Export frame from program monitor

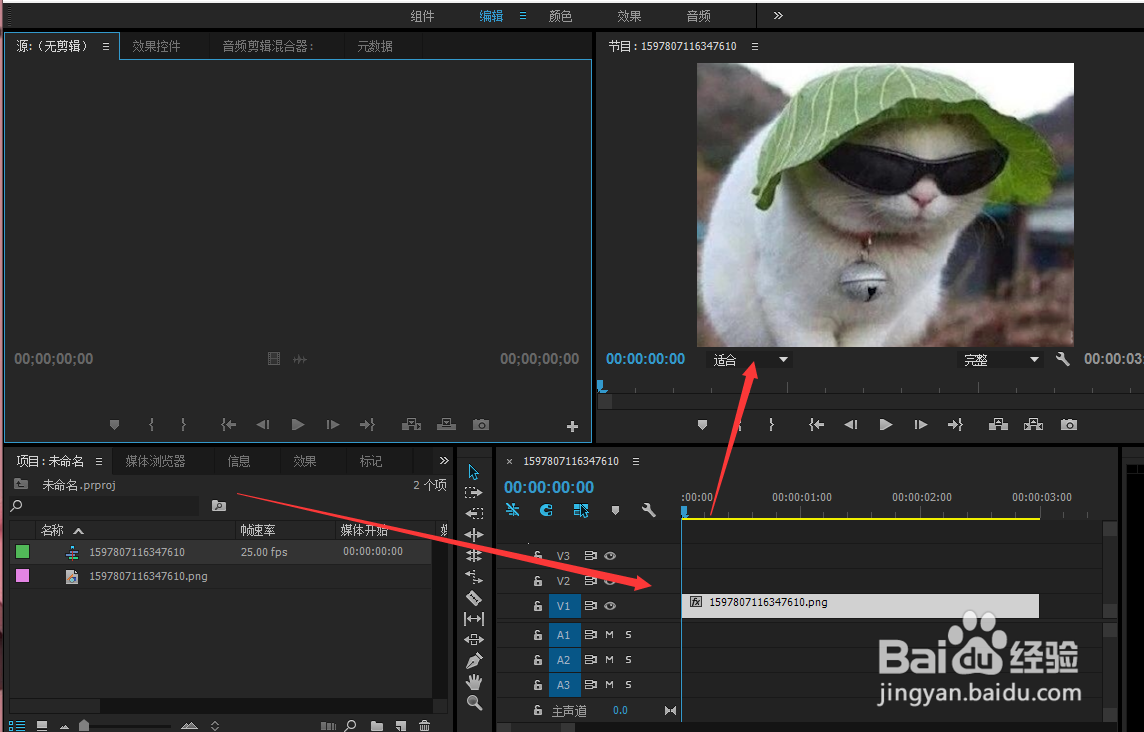[1068, 425]
